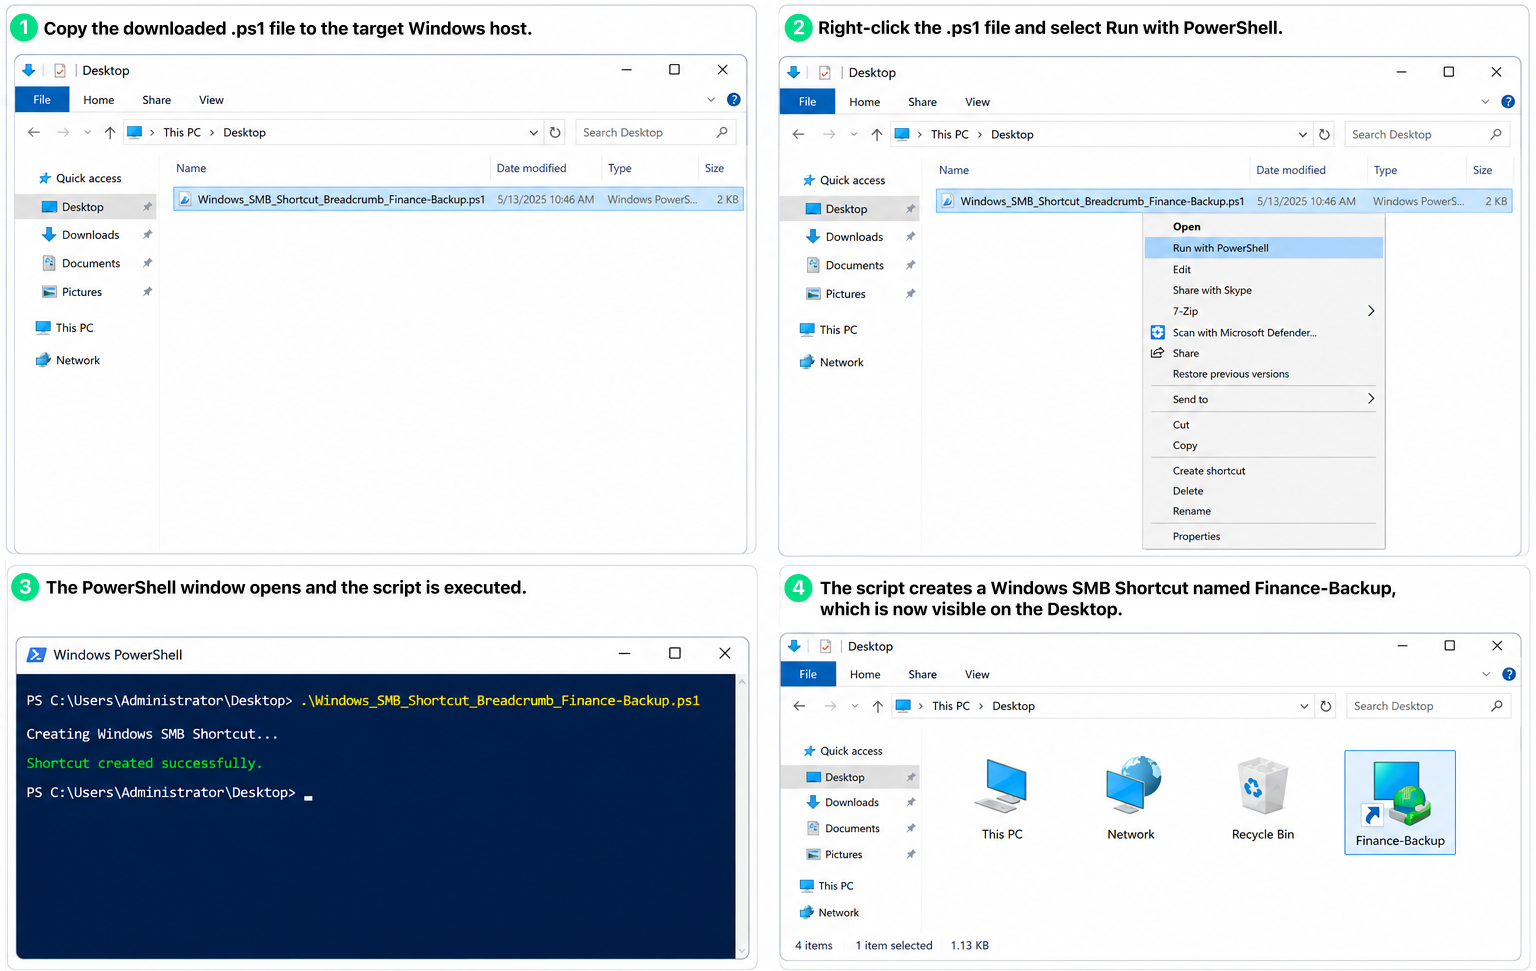This screenshot has width=1536, height=971.
Task: Click Desktop breadcrumb in step 1 address bar
Action: [244, 133]
